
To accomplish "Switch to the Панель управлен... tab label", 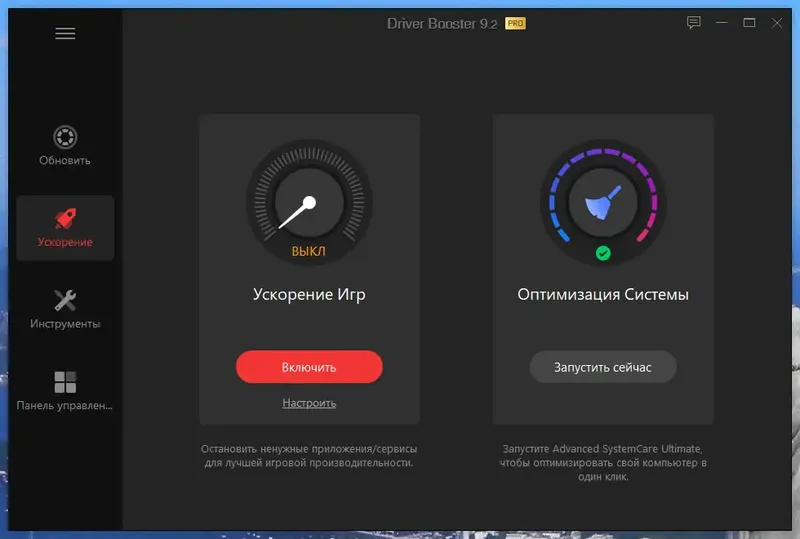I will [x=65, y=405].
